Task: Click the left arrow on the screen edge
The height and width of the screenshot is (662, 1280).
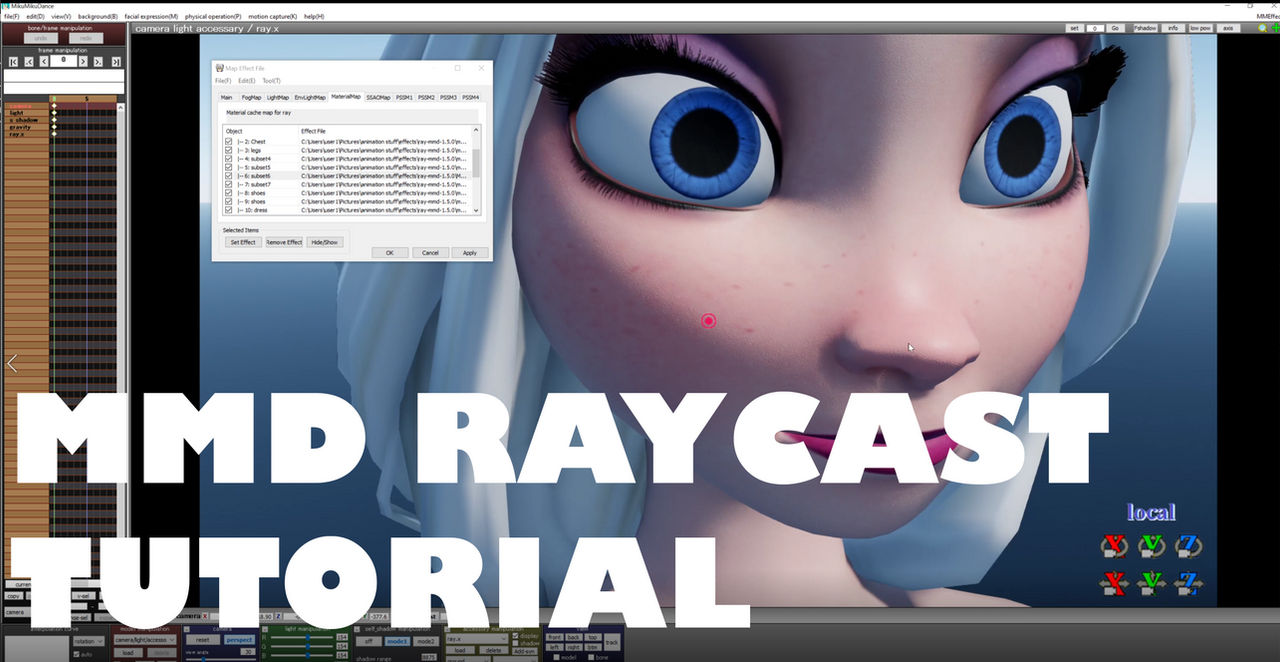Action: coord(12,363)
